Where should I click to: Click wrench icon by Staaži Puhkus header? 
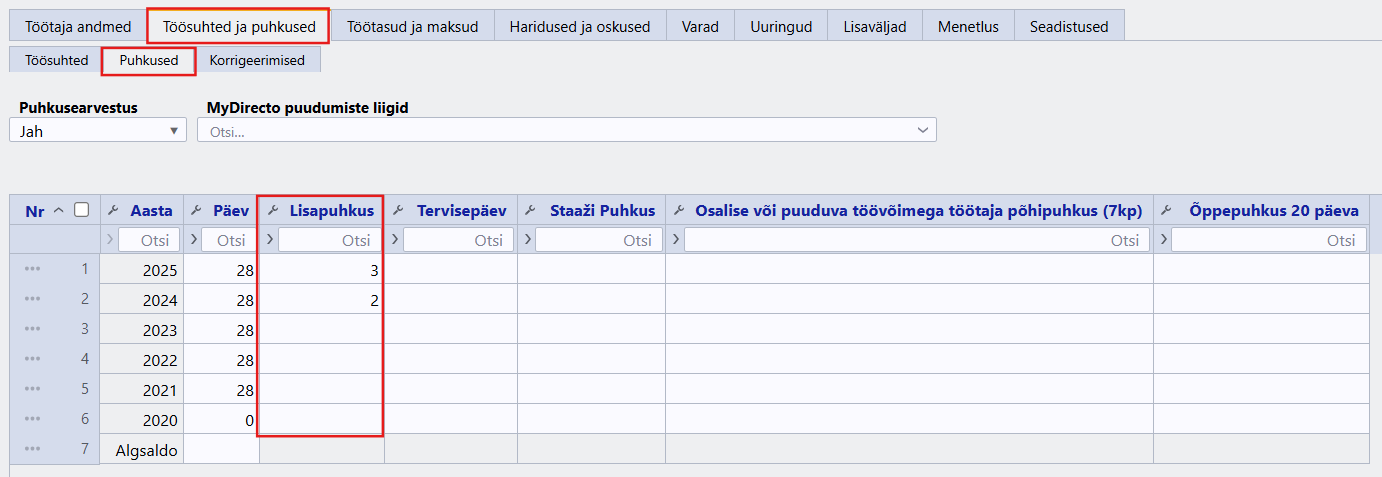[x=531, y=210]
